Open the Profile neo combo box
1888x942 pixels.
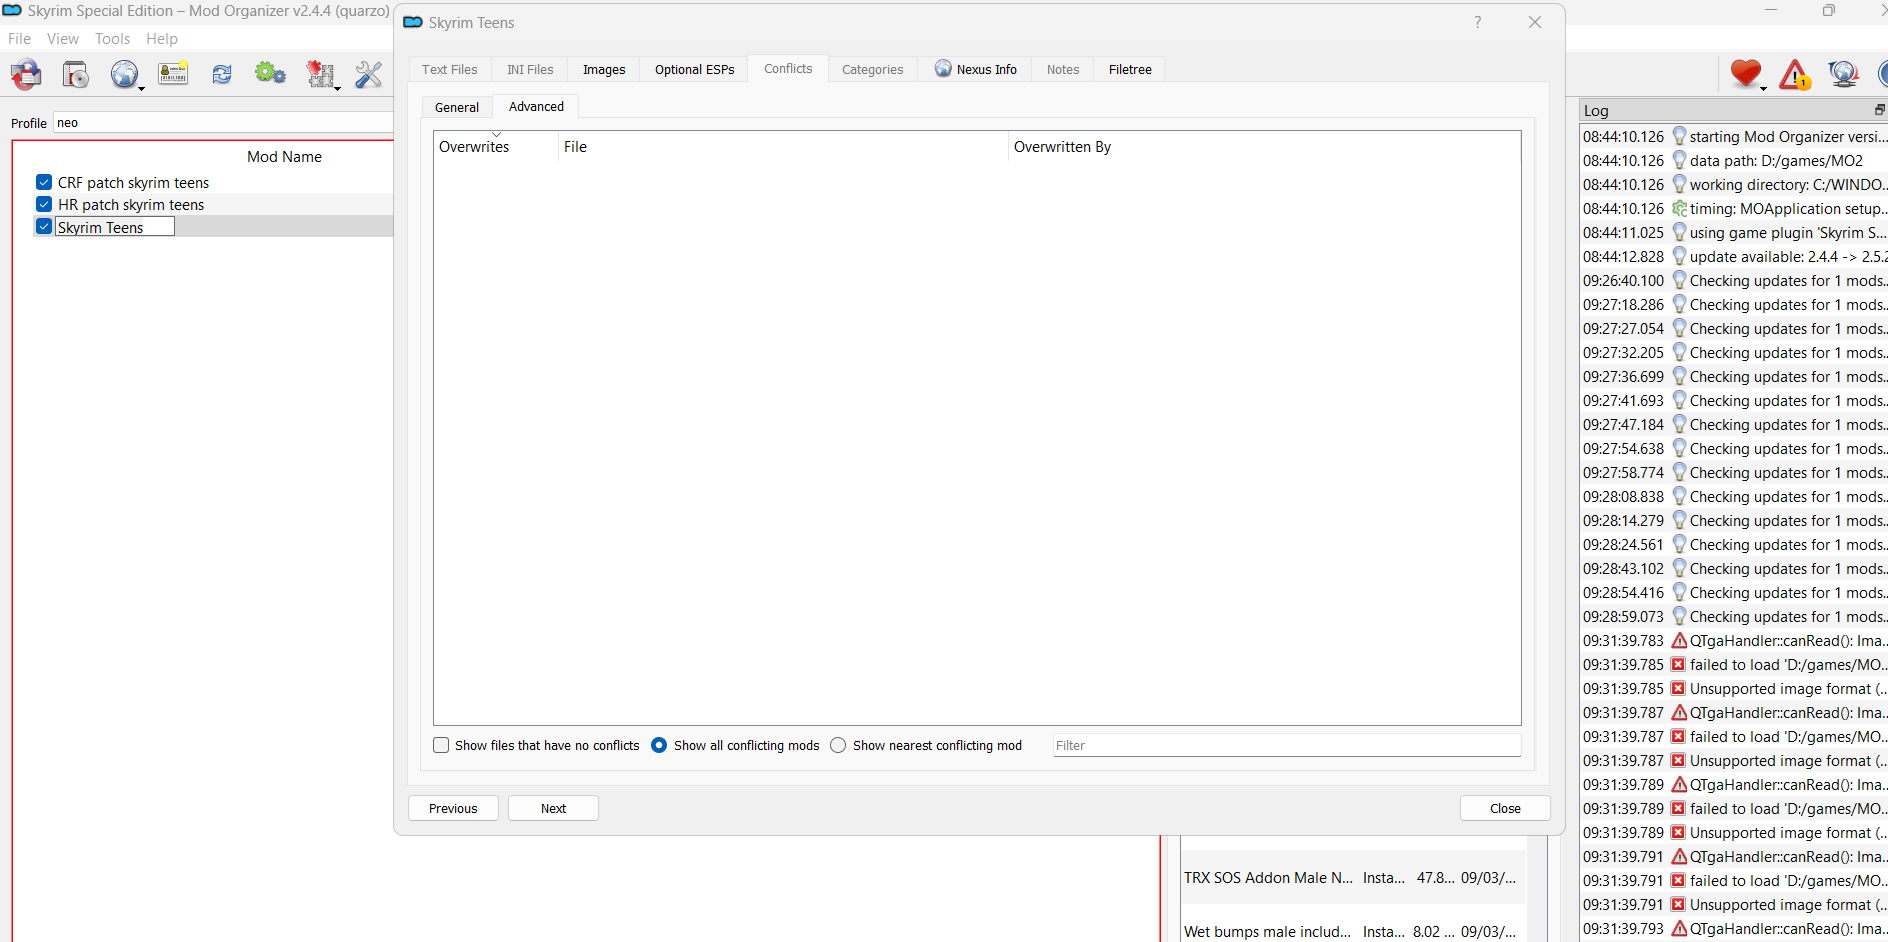(x=223, y=123)
